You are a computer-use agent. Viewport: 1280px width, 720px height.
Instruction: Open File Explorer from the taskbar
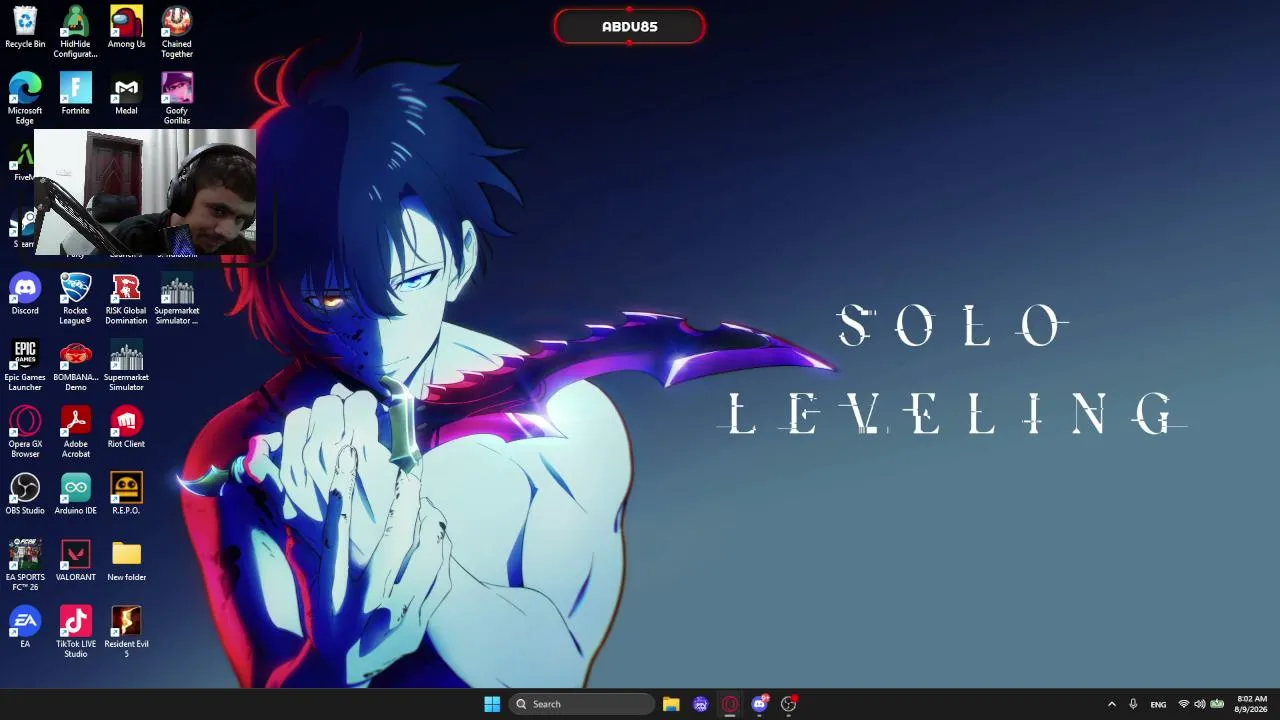click(x=671, y=704)
